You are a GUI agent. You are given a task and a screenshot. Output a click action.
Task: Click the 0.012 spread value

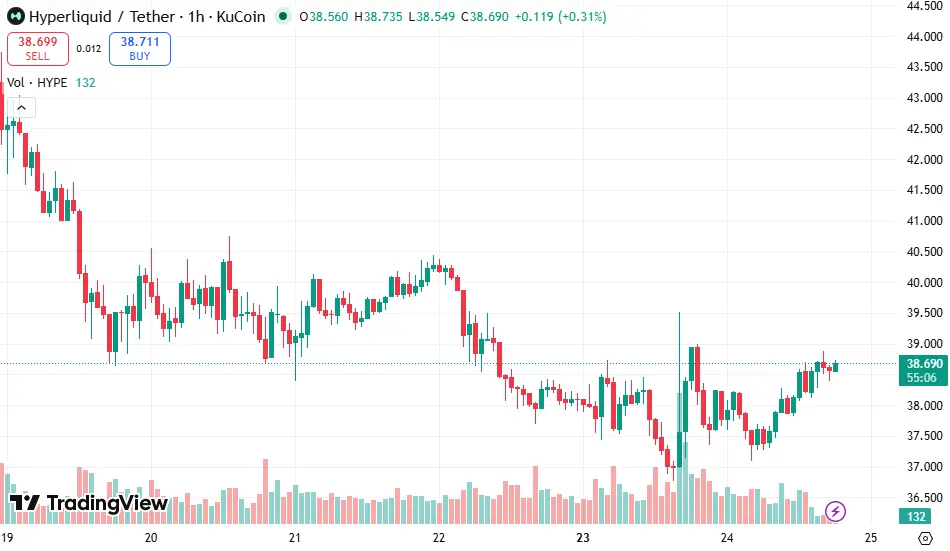coord(89,48)
